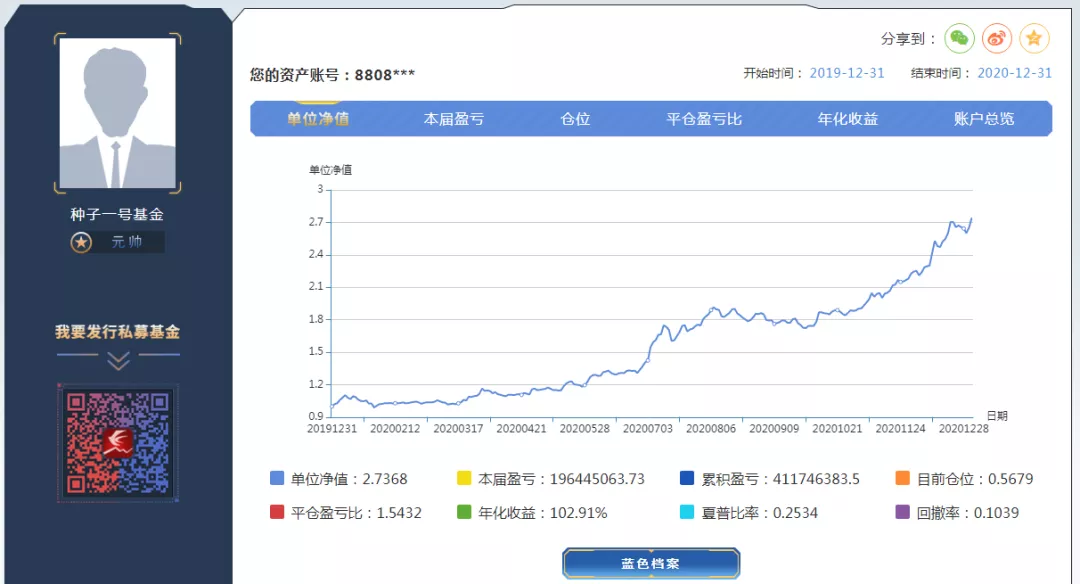1080x584 pixels.
Task: Click the 累积盈亏：411746383.5 value
Action: (780, 479)
